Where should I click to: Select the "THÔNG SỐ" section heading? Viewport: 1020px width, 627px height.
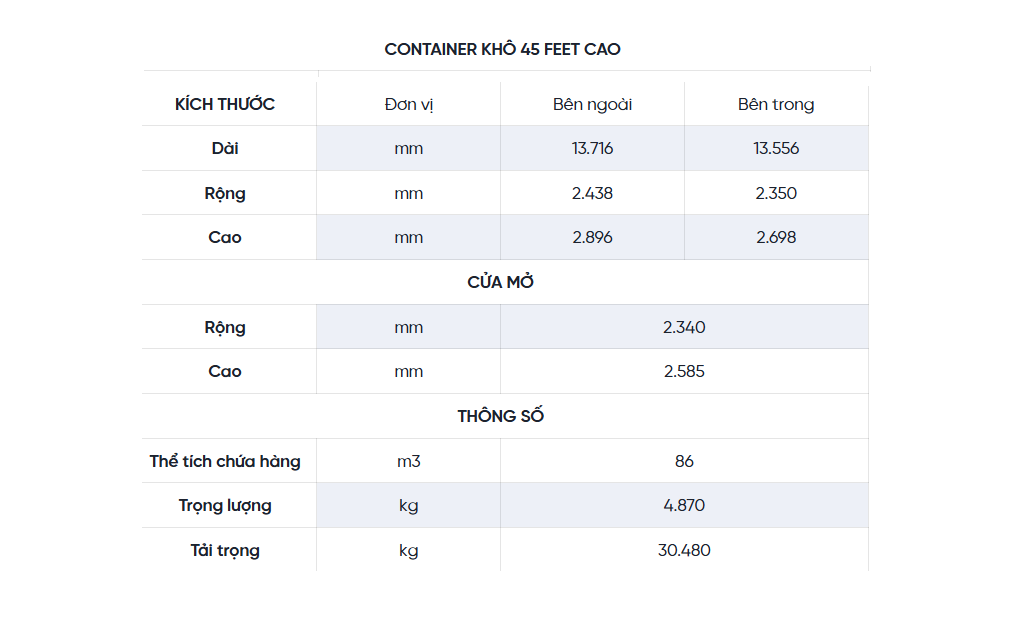coord(501,416)
